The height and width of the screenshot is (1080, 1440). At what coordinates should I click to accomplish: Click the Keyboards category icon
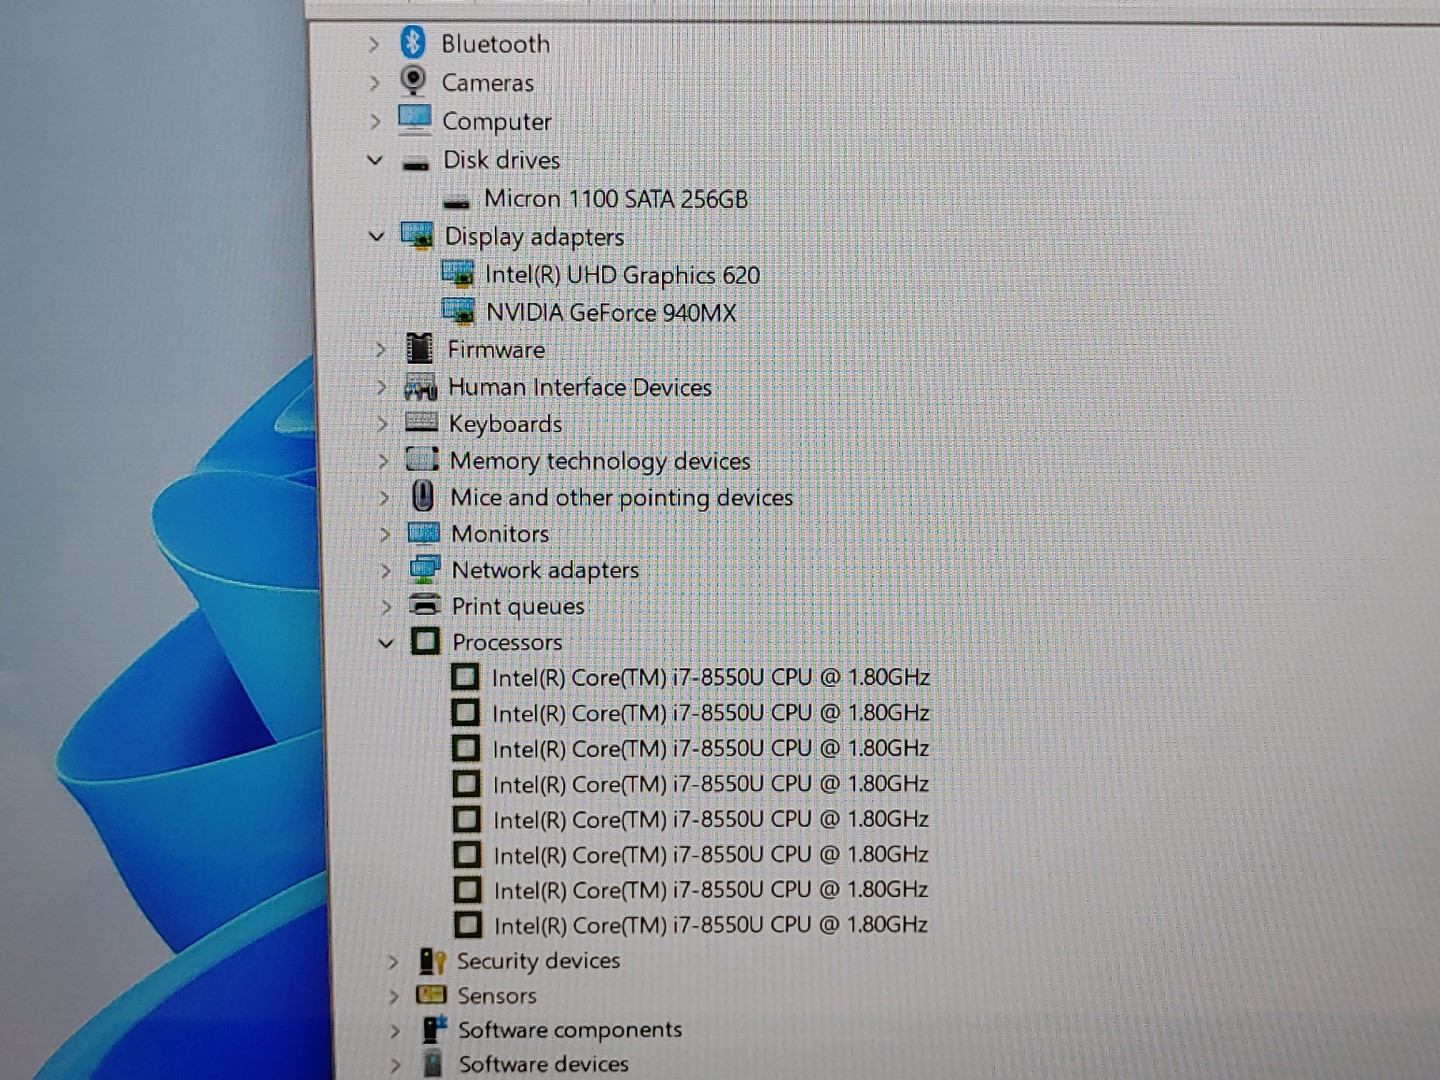[421, 423]
